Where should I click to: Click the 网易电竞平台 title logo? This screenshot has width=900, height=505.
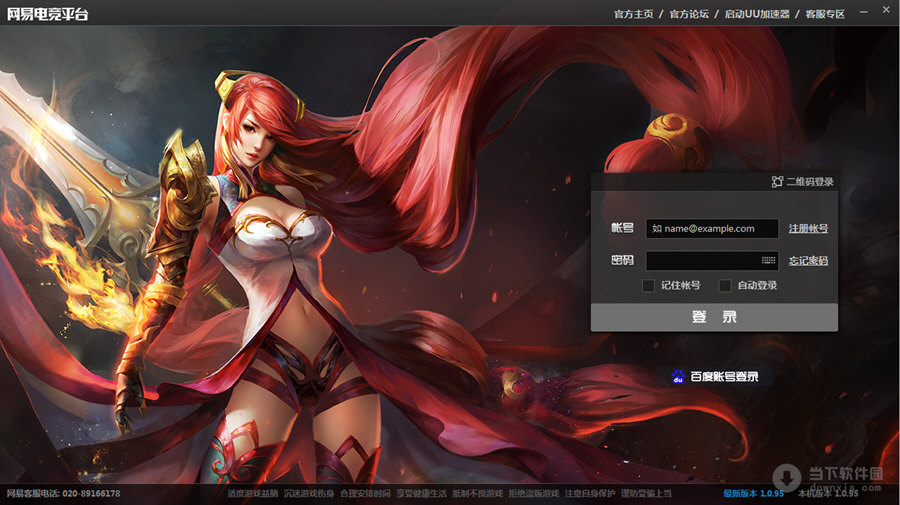pyautogui.click(x=47, y=14)
